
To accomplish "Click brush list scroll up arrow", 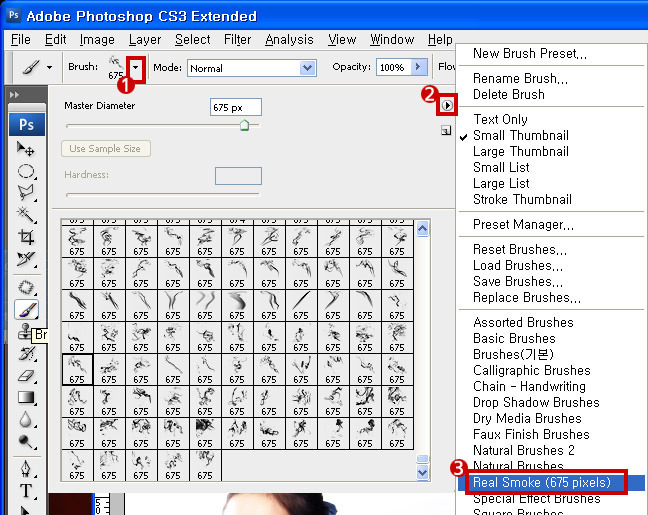I will point(422,228).
